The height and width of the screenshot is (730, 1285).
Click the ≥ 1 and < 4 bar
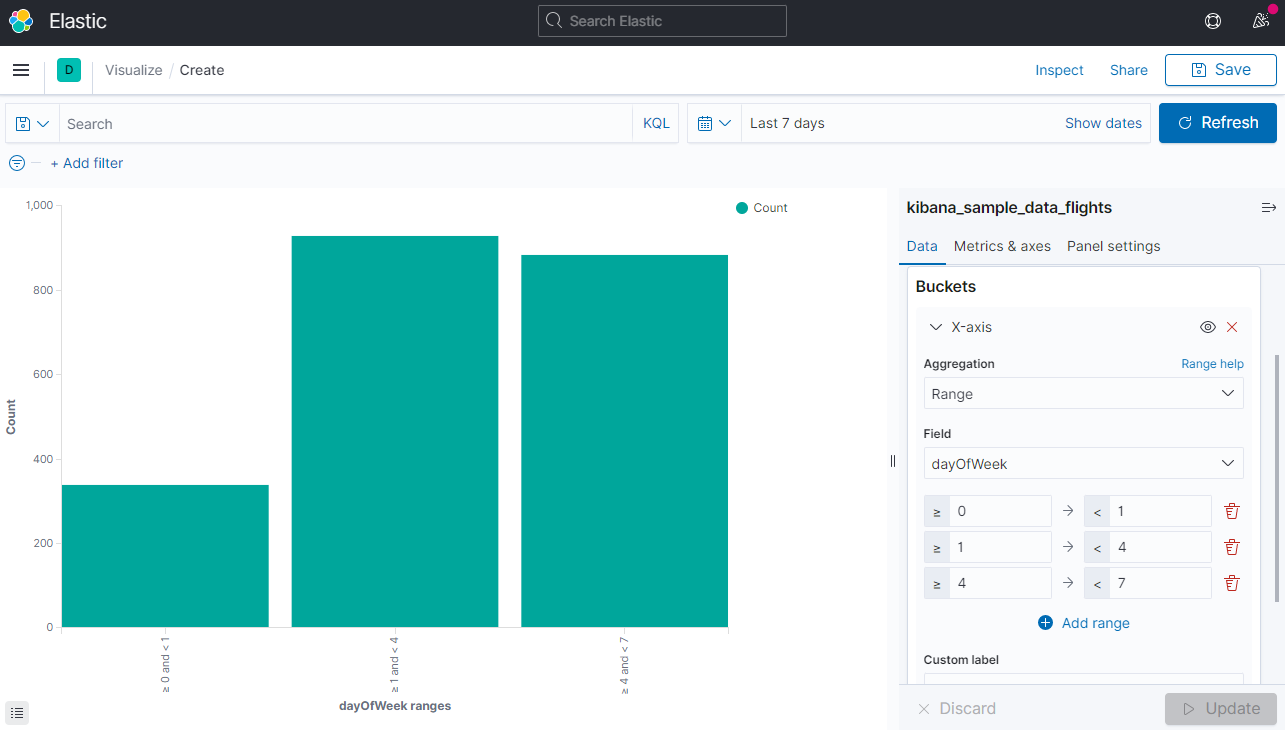pyautogui.click(x=395, y=432)
